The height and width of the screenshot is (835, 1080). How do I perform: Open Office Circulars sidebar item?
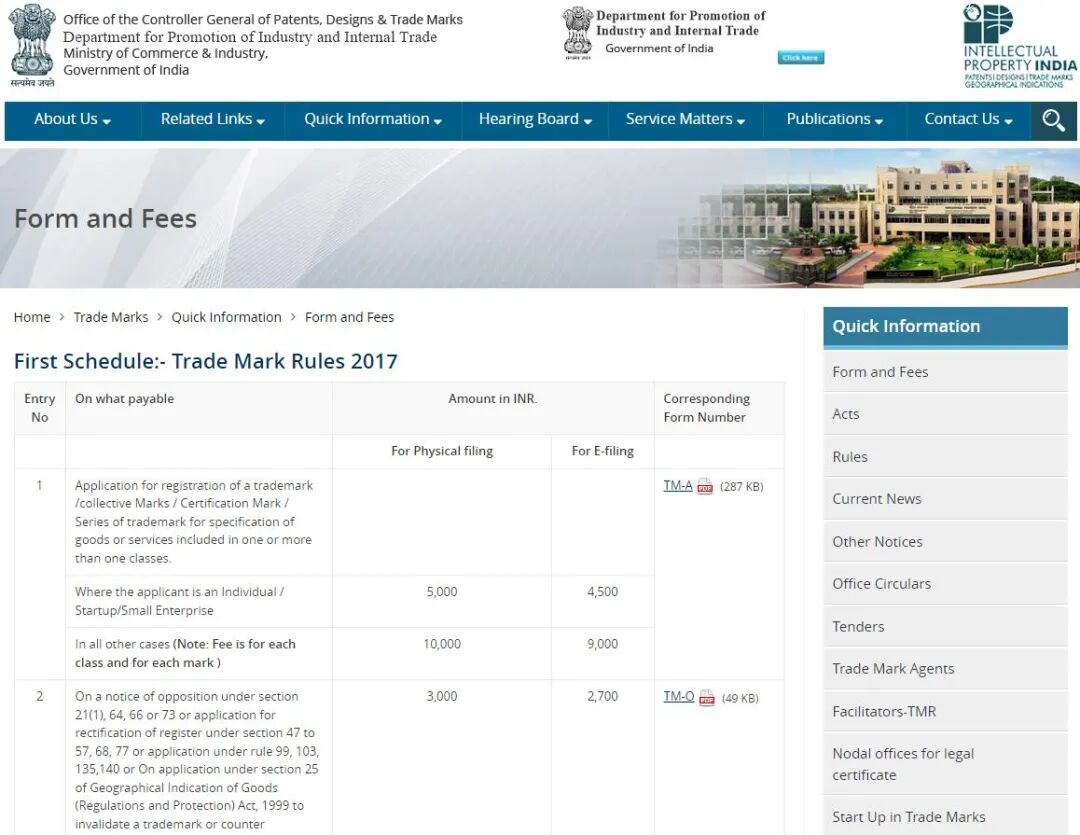coord(945,584)
